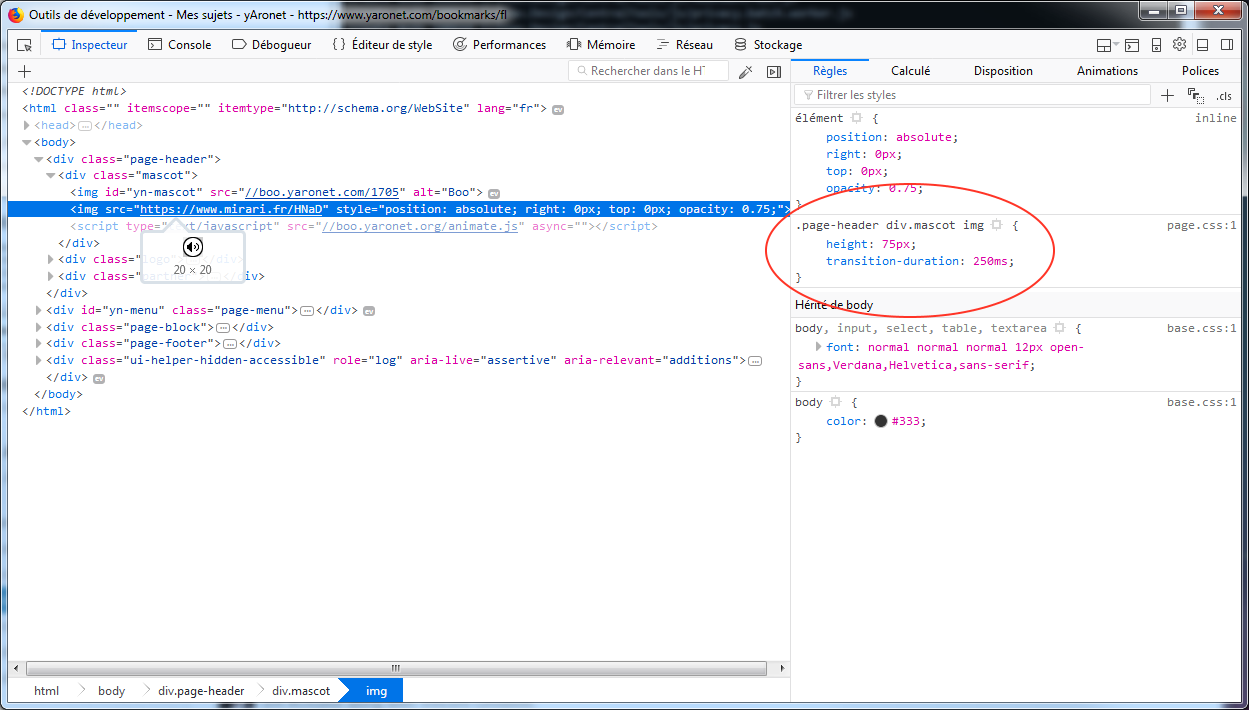The width and height of the screenshot is (1249, 710).
Task: Click the #333 color swatch
Action: pyautogui.click(x=881, y=421)
